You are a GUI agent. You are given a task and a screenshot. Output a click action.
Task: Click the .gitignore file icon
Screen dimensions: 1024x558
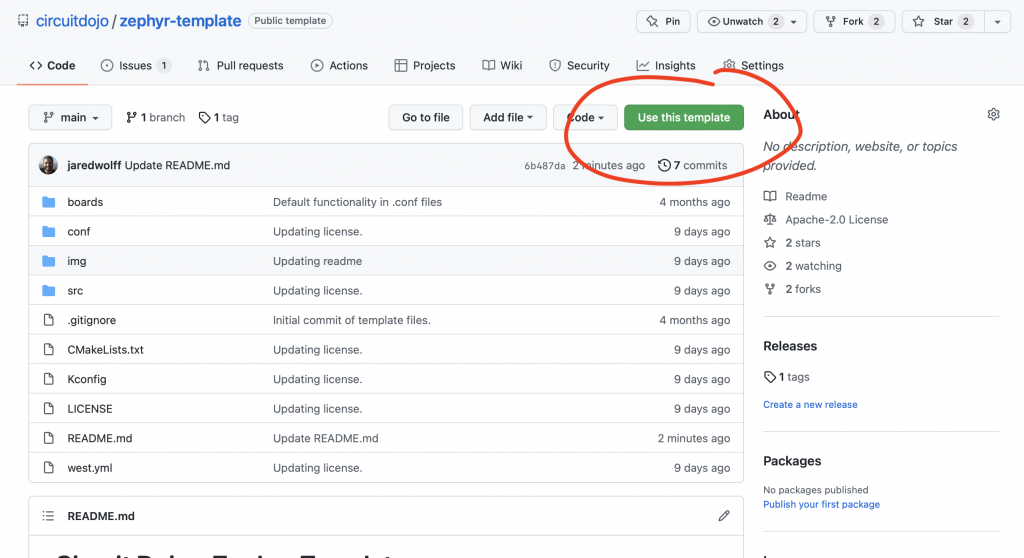coord(48,320)
